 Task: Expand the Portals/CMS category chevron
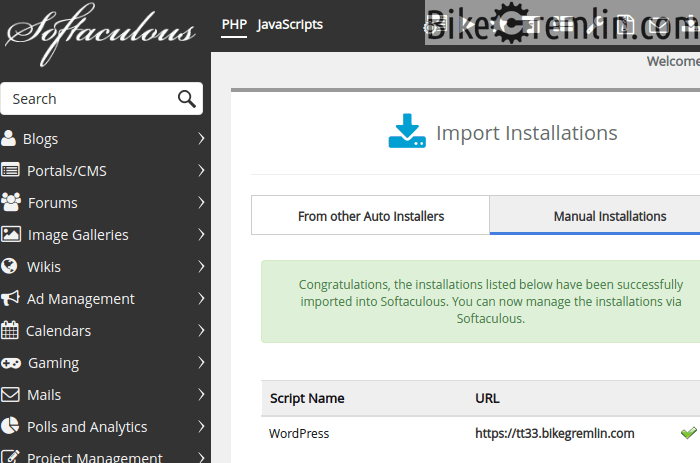(201, 171)
